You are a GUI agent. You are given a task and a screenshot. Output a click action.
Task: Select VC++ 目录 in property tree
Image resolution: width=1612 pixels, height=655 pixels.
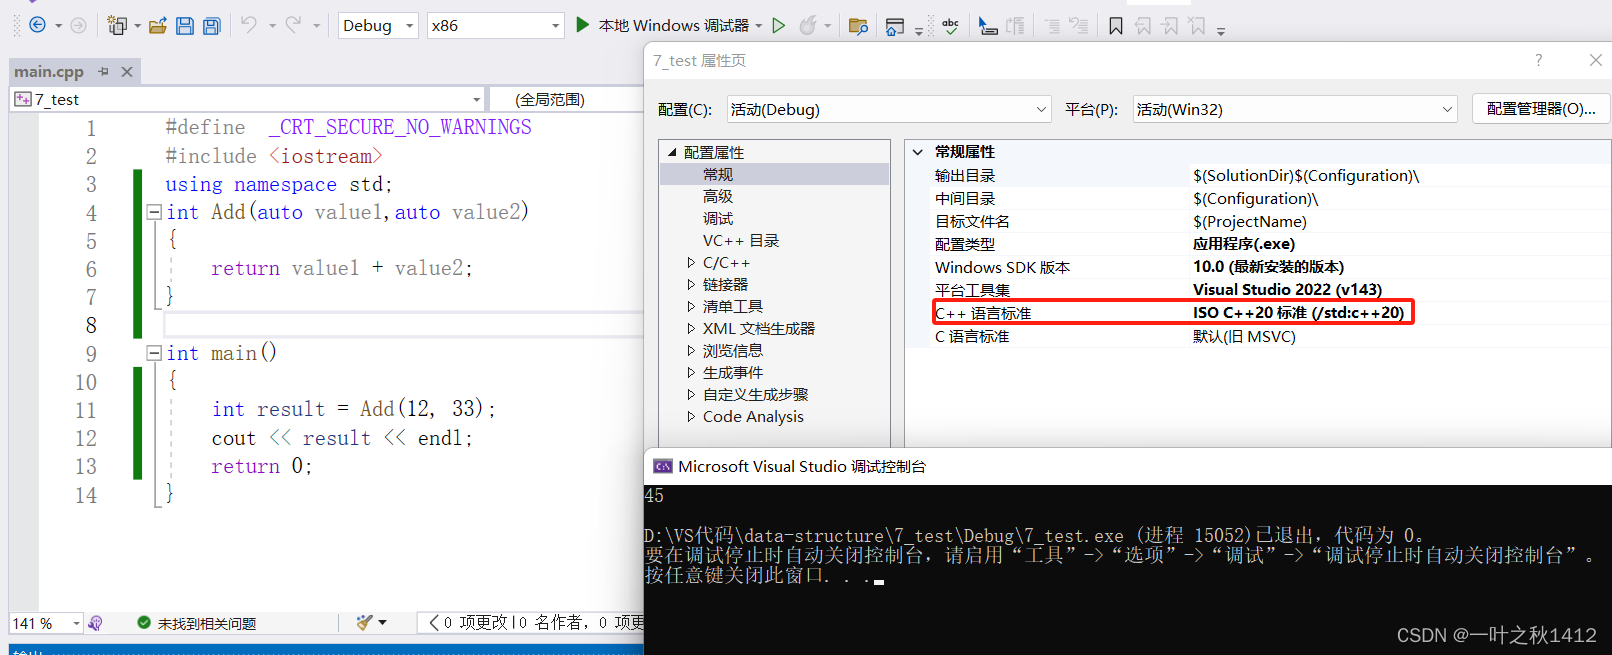click(741, 240)
